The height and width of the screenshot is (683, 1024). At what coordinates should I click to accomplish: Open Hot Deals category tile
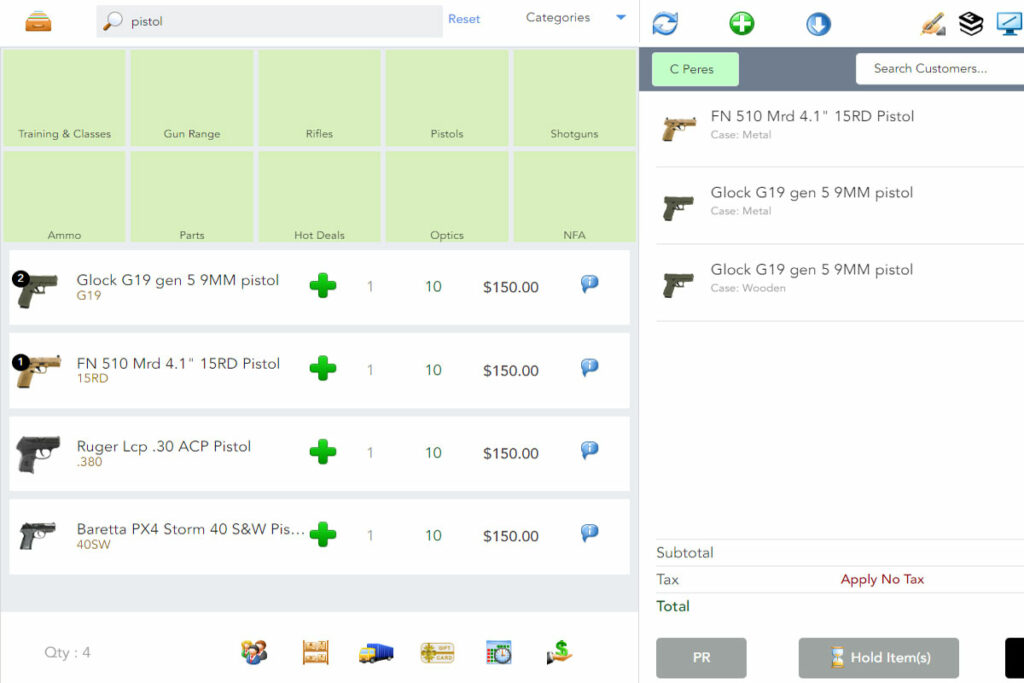point(319,197)
